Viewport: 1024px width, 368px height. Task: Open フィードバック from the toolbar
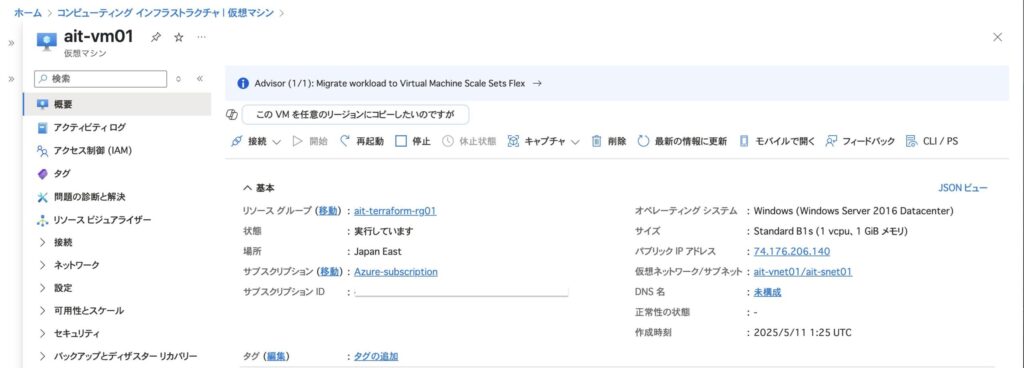tap(860, 141)
